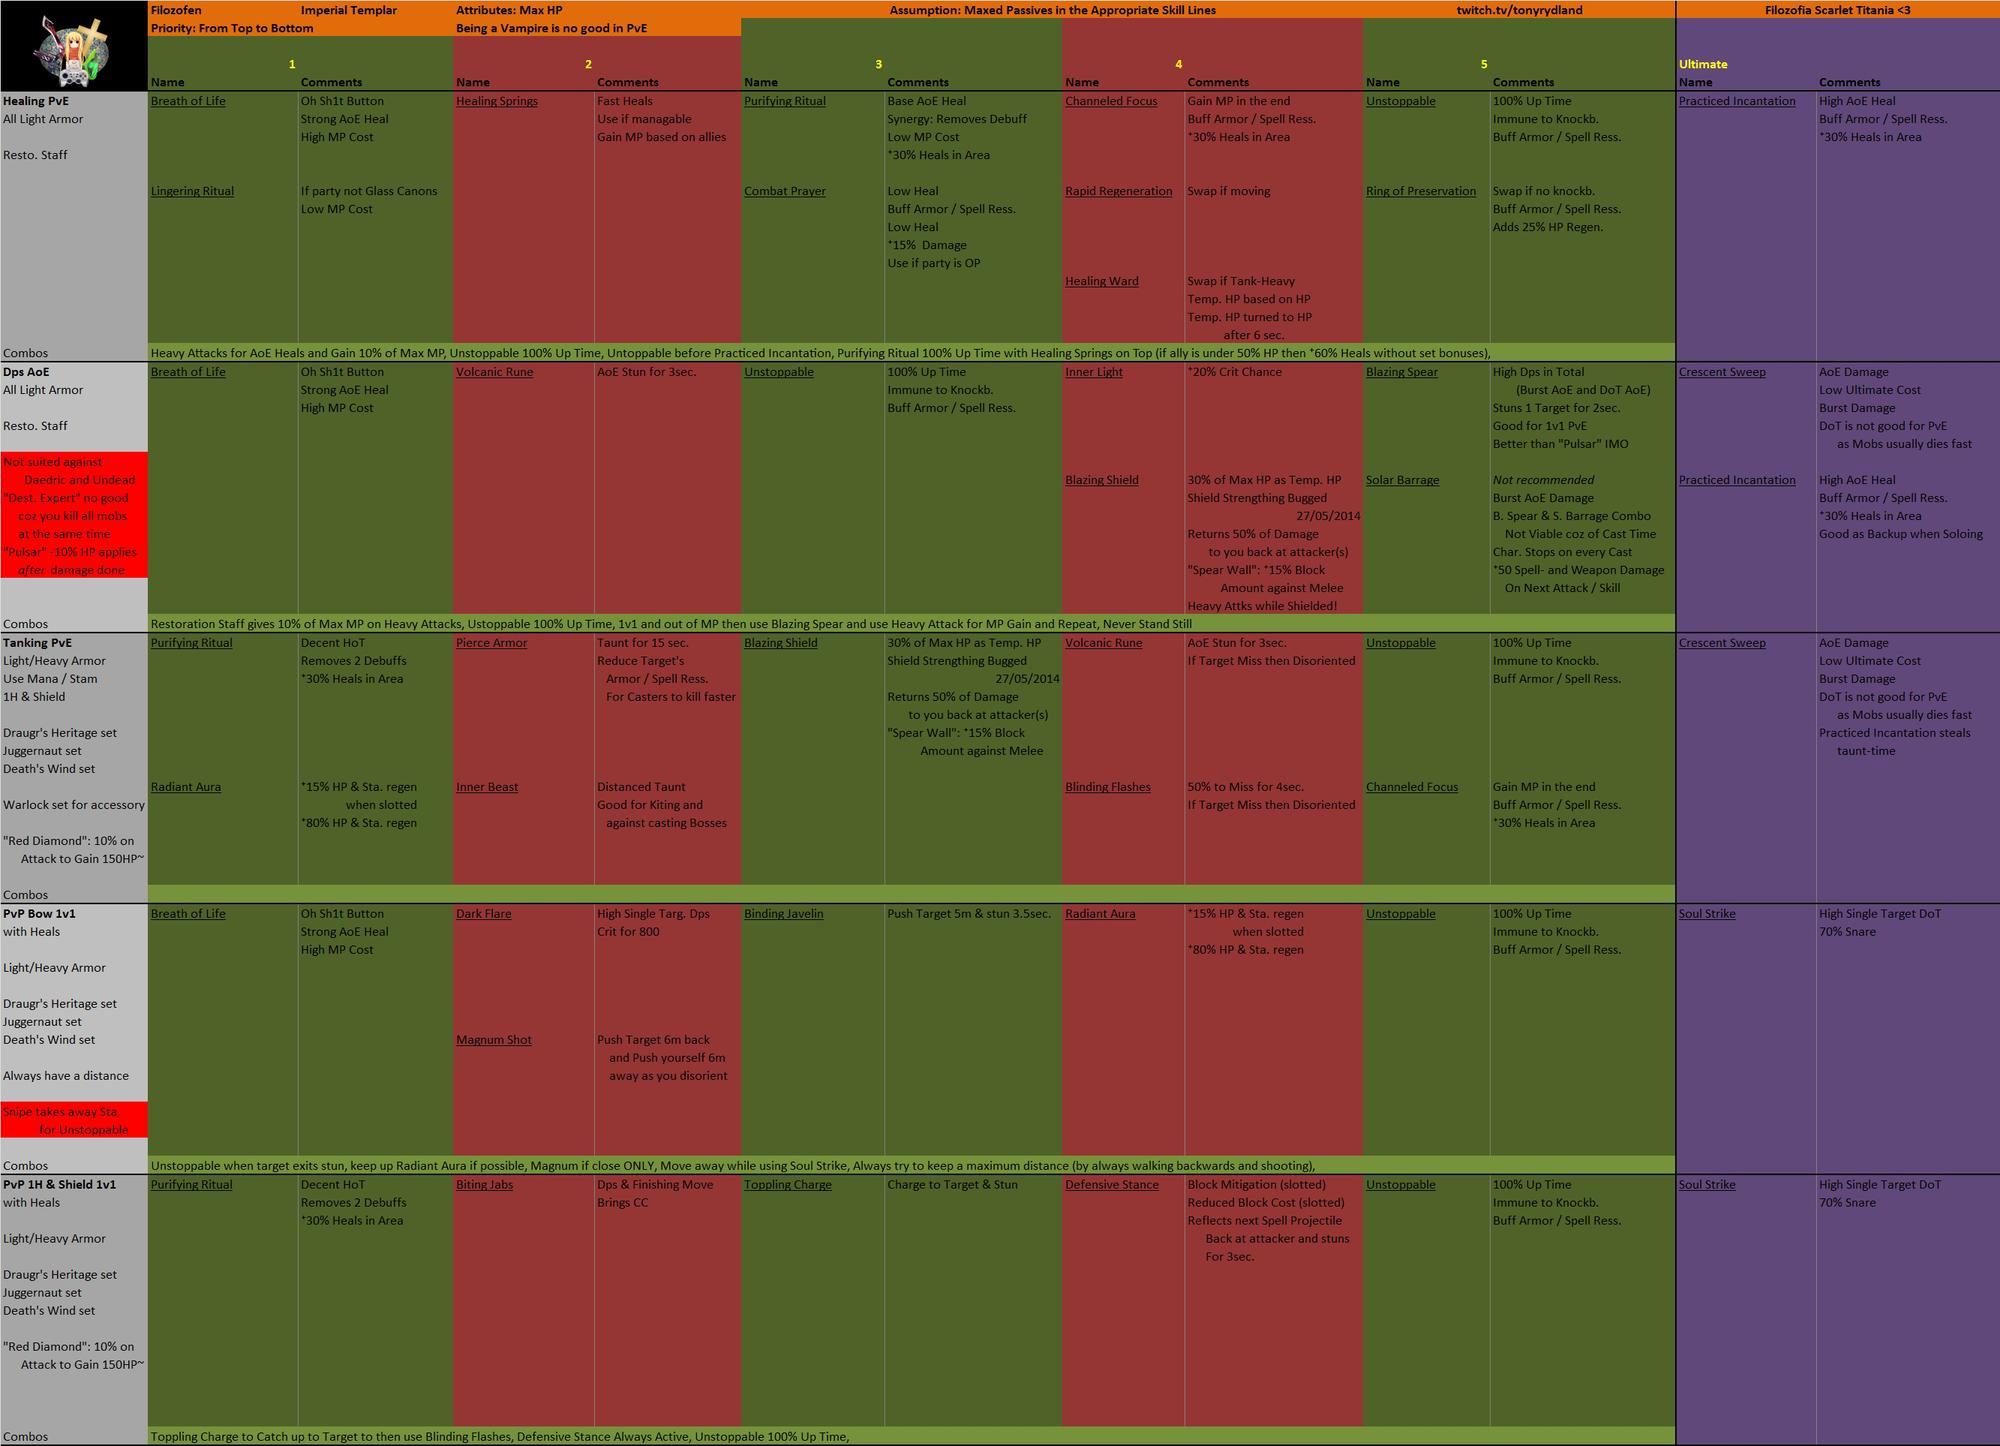
Task: Select the Pierce Armor skill name
Action: pos(492,643)
